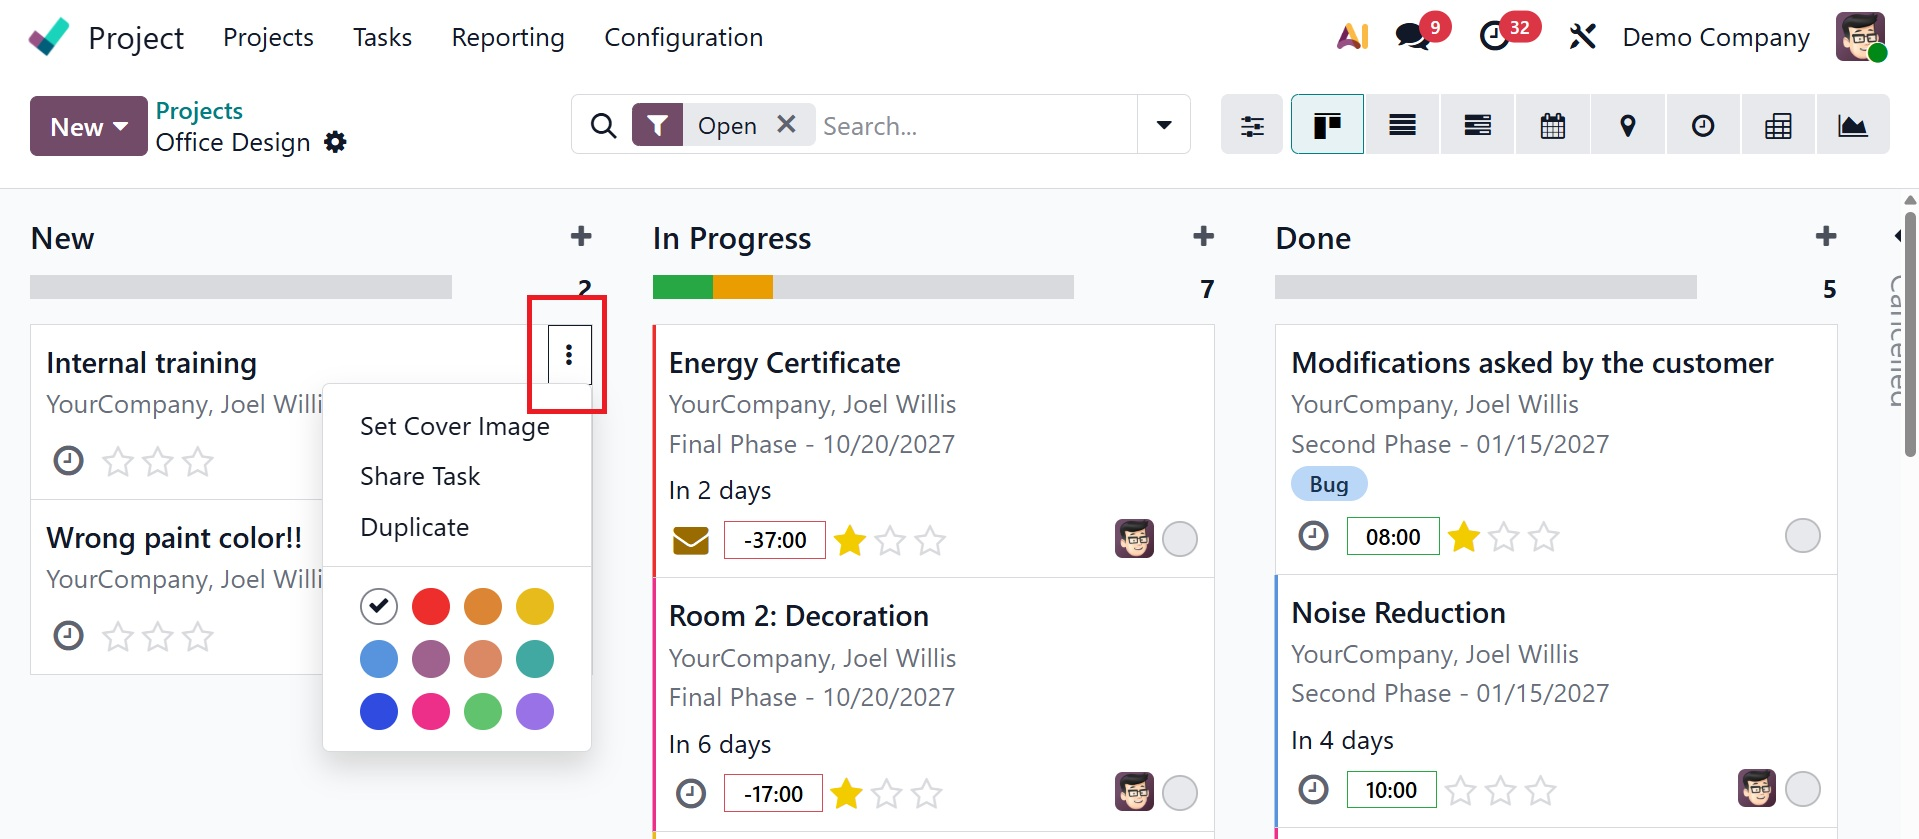Open the graph view
The image size is (1919, 839).
click(x=1852, y=126)
